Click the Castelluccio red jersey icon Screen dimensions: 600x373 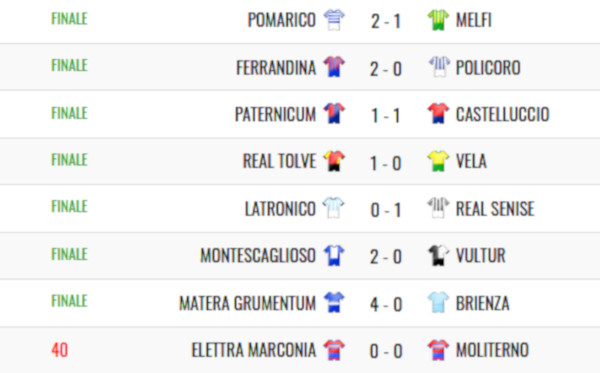438,114
